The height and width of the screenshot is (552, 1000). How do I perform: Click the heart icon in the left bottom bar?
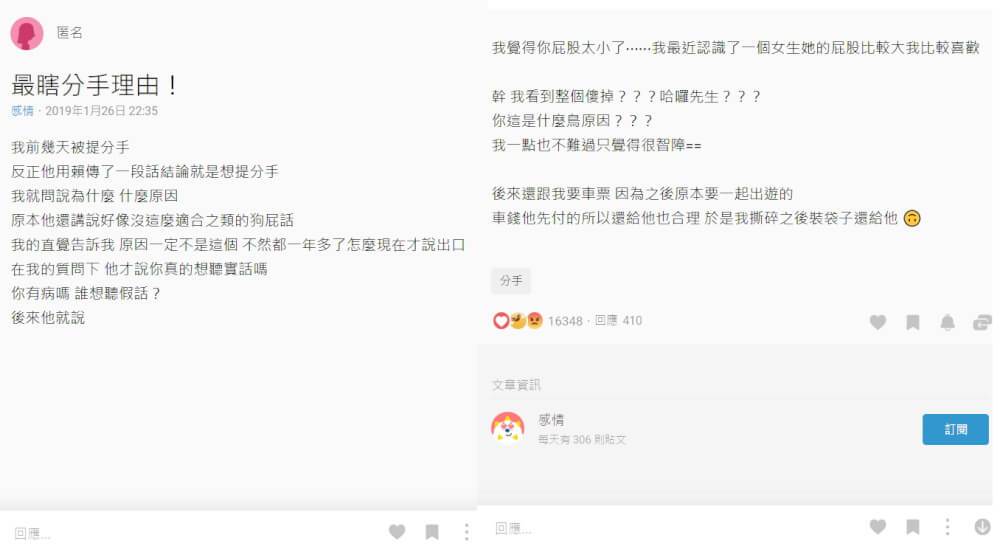[397, 532]
